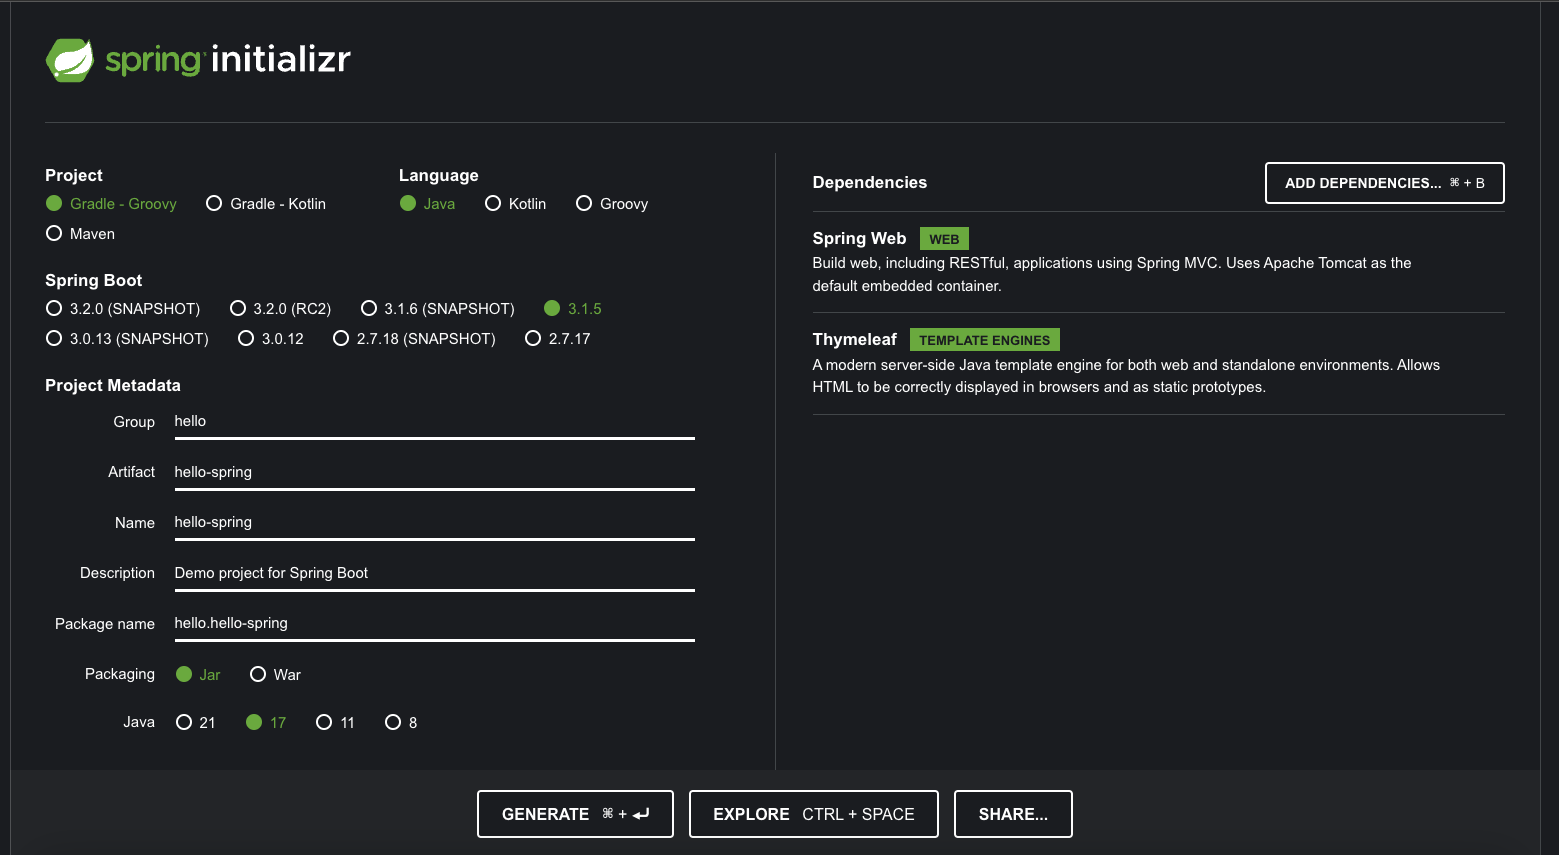Select Java version 21

tap(195, 723)
